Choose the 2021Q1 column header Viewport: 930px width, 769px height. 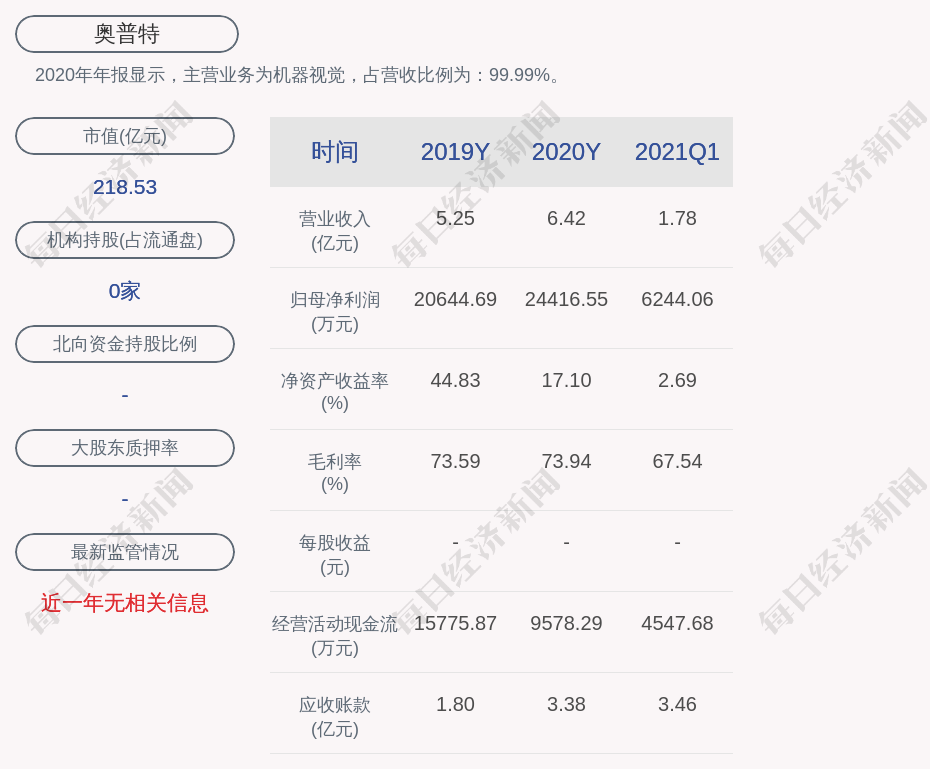tap(677, 152)
